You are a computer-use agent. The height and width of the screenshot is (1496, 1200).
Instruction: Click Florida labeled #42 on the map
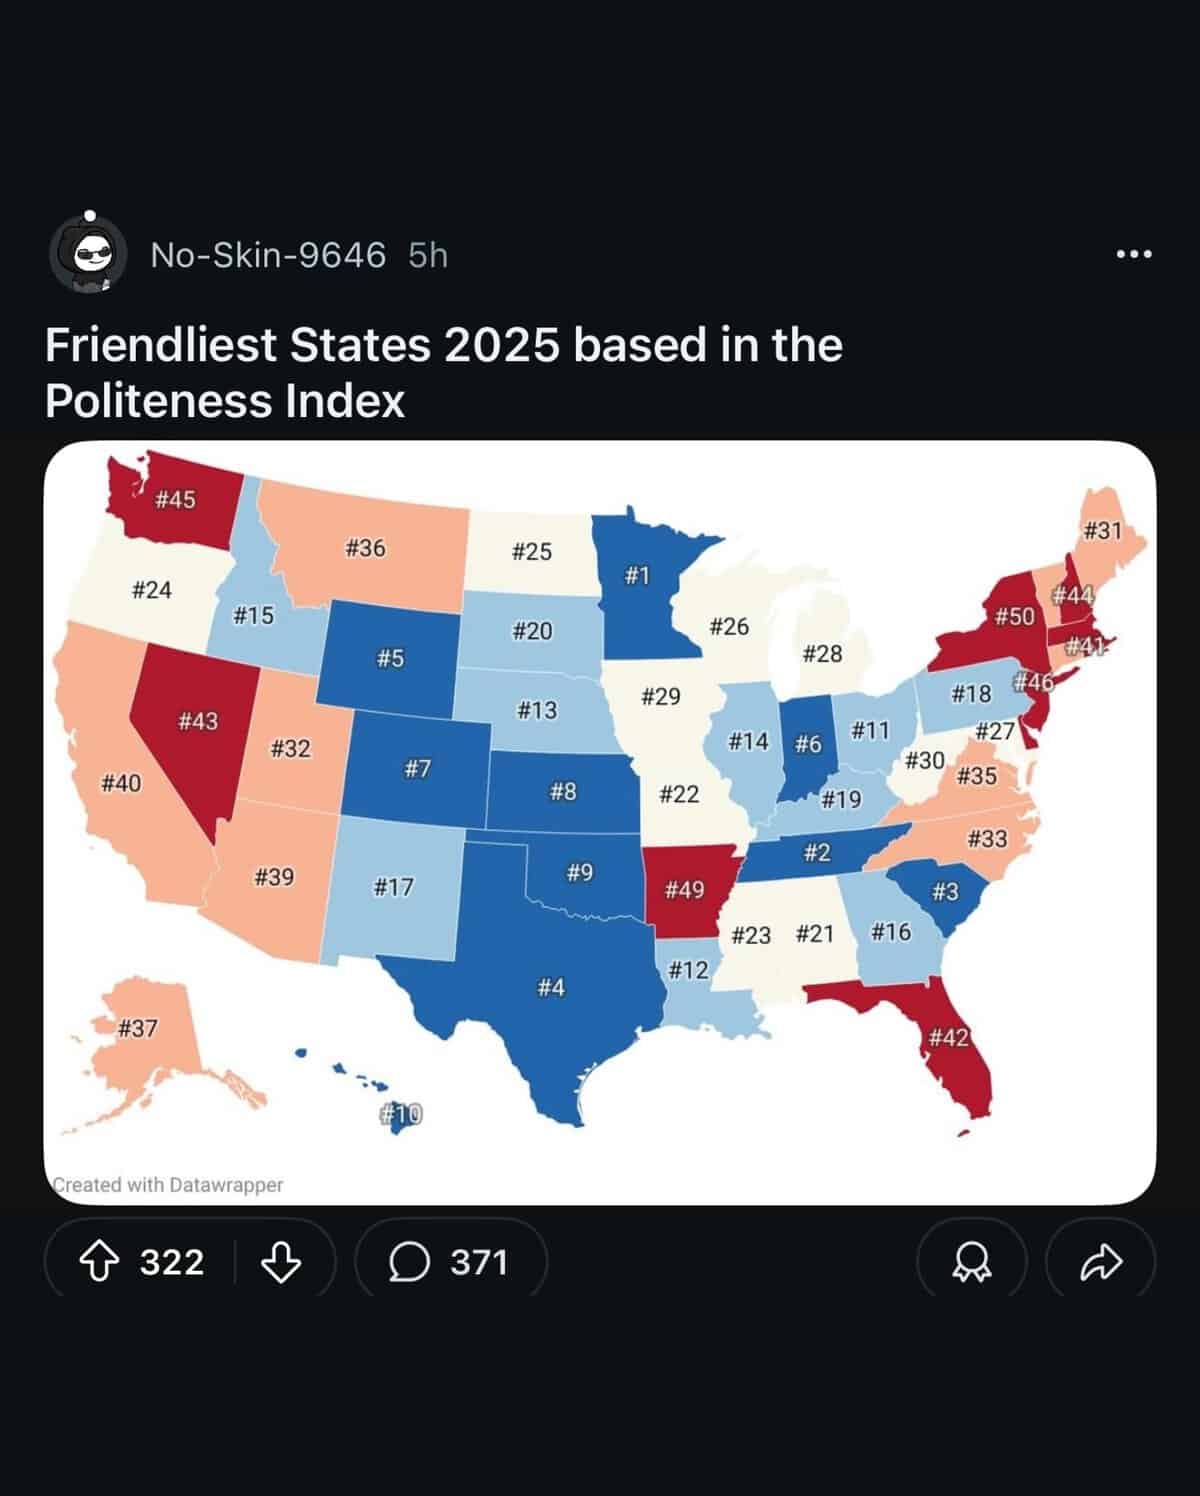coord(948,1038)
